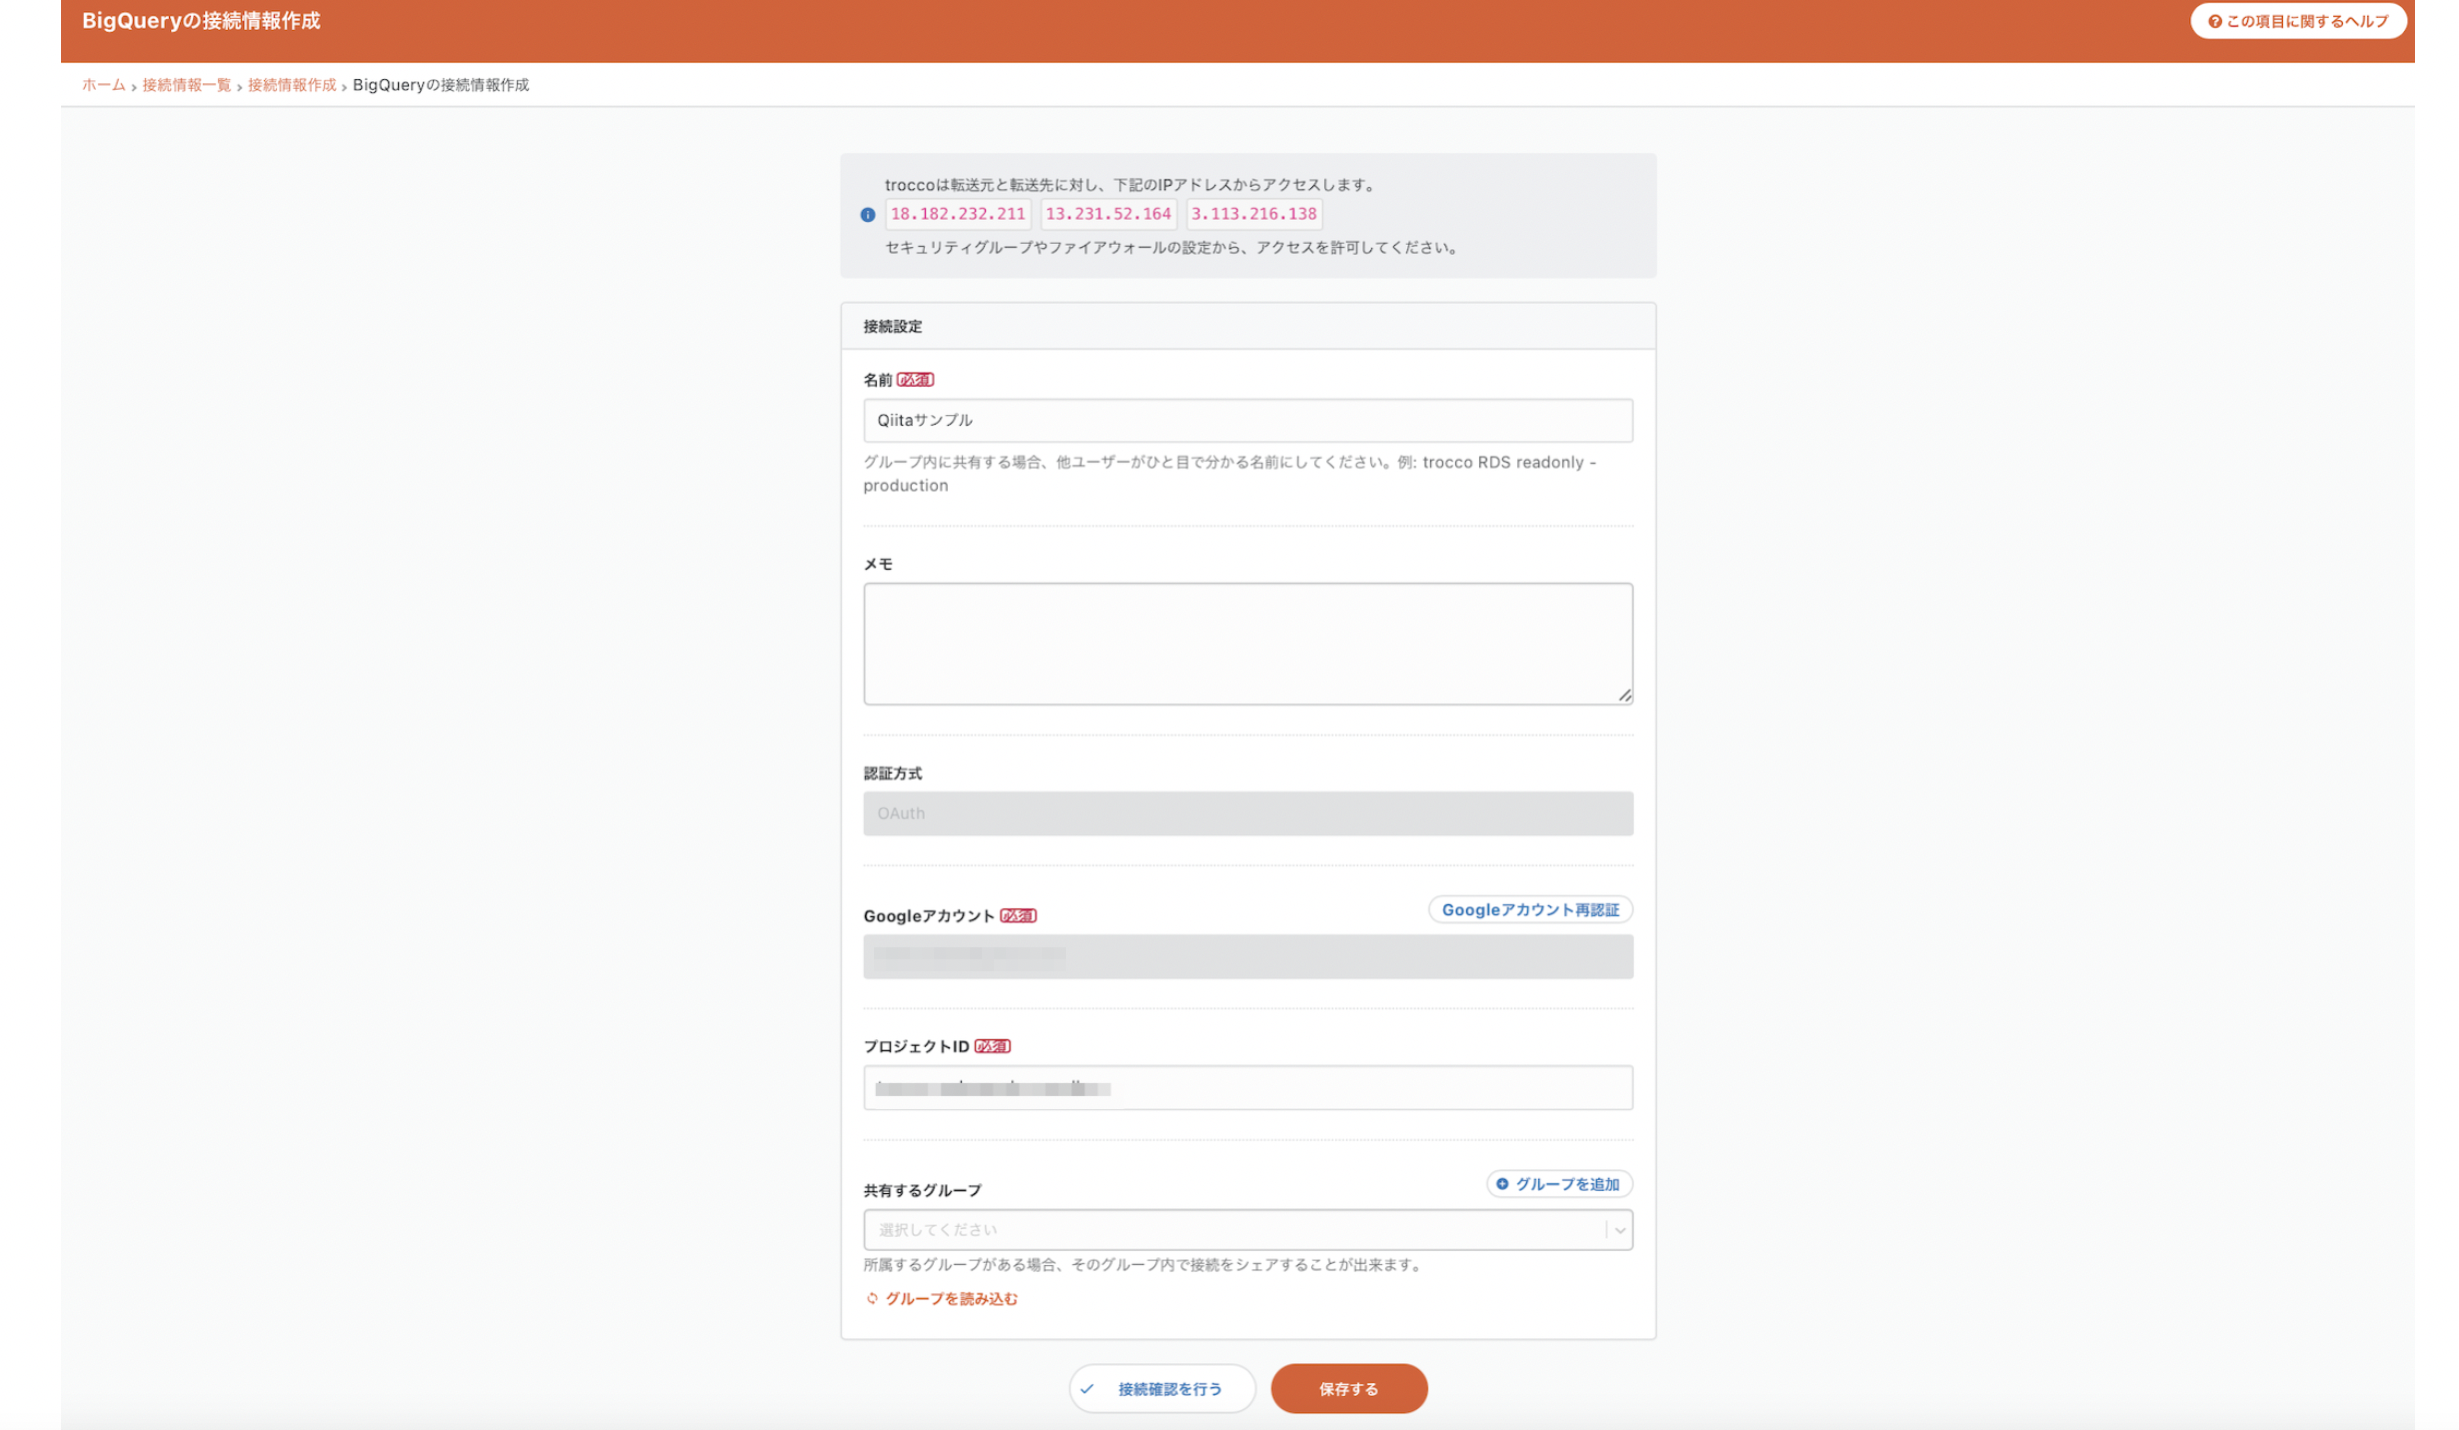Click the プロジェクトID label

(916, 1046)
